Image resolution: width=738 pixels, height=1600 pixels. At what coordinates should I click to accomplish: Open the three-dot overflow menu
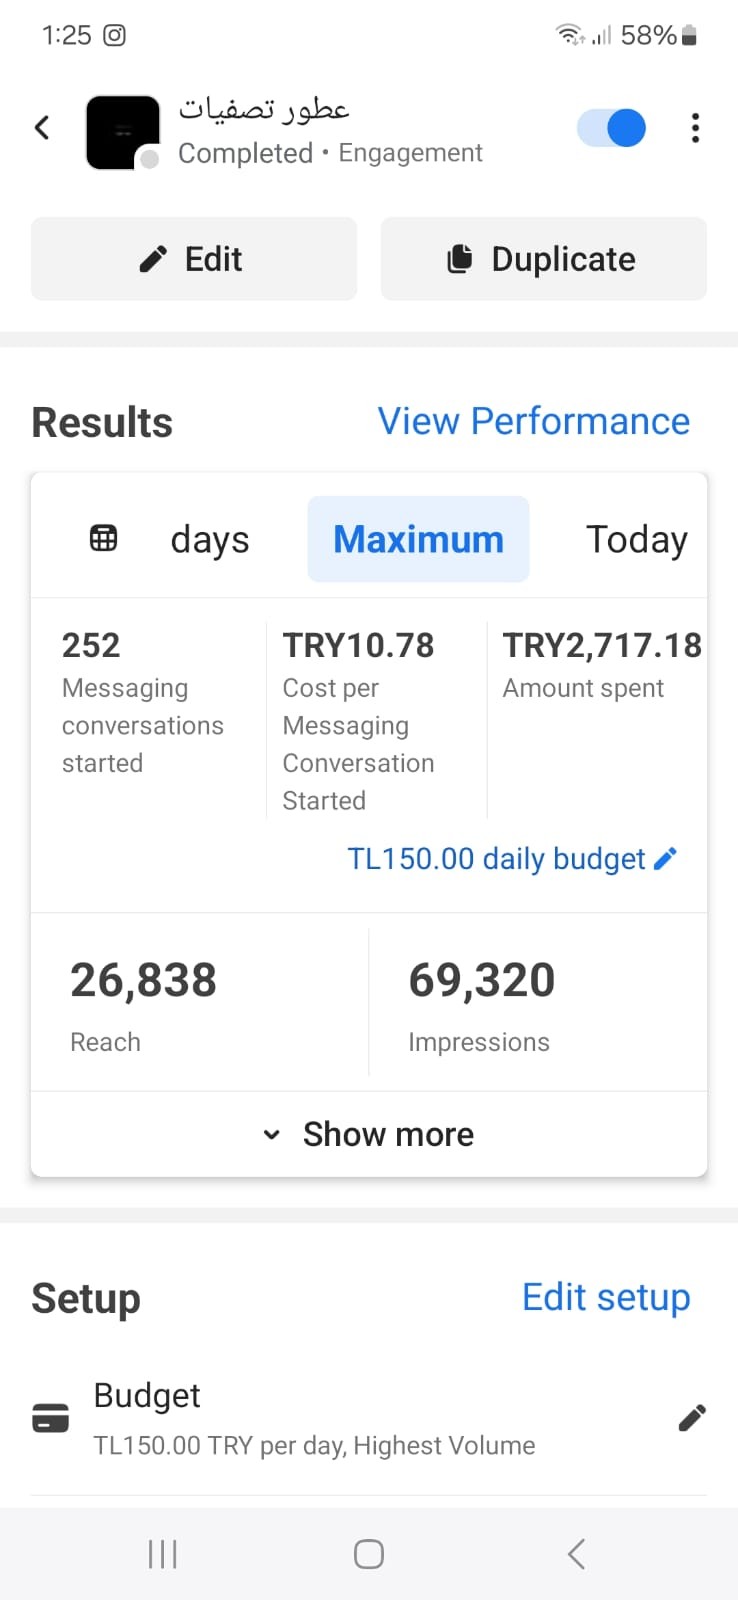point(695,128)
